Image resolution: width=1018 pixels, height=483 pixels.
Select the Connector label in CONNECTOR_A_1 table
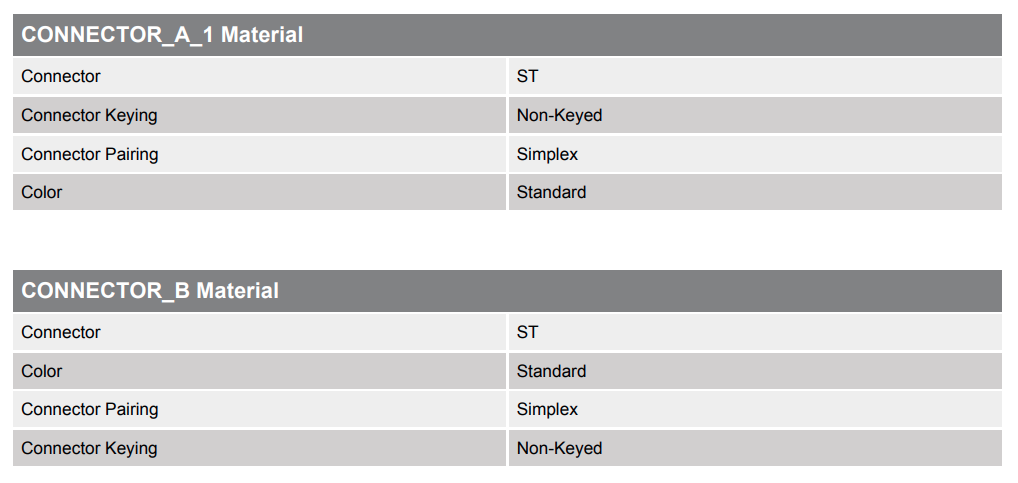61,76
